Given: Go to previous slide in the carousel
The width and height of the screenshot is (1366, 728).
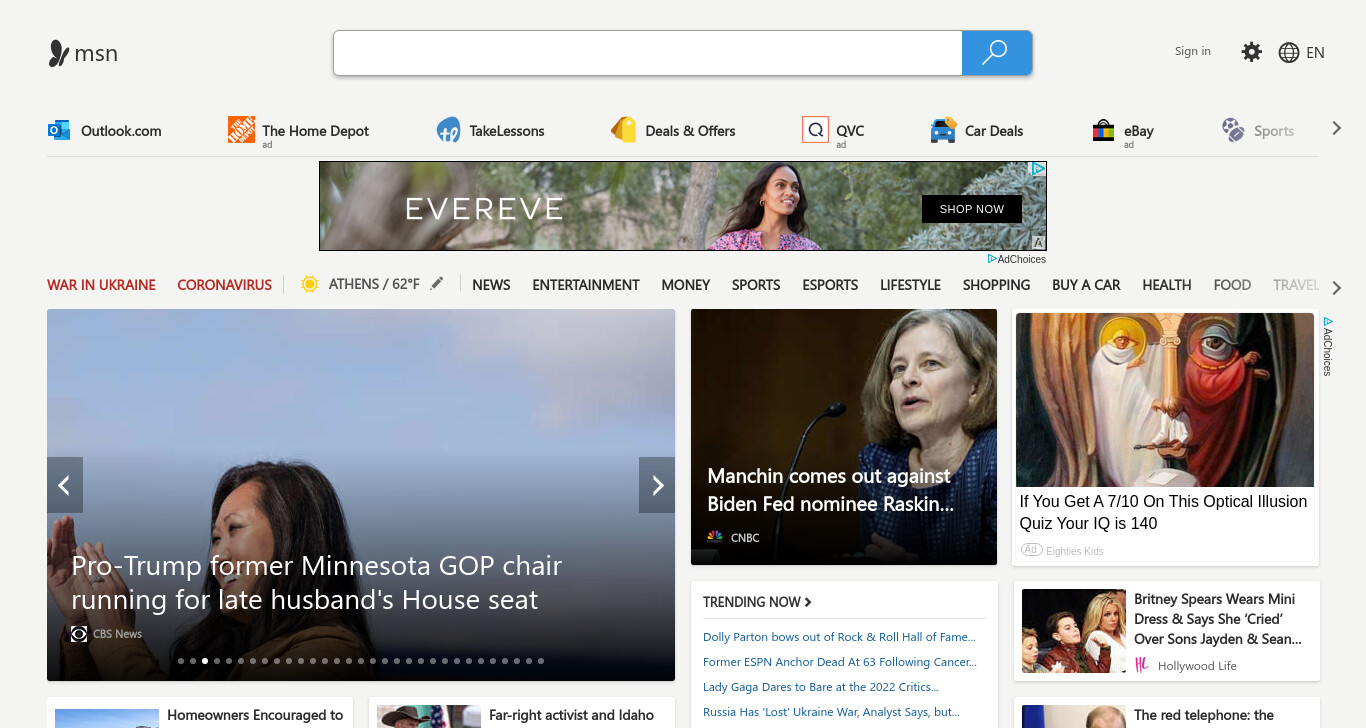Looking at the screenshot, I should [x=64, y=485].
